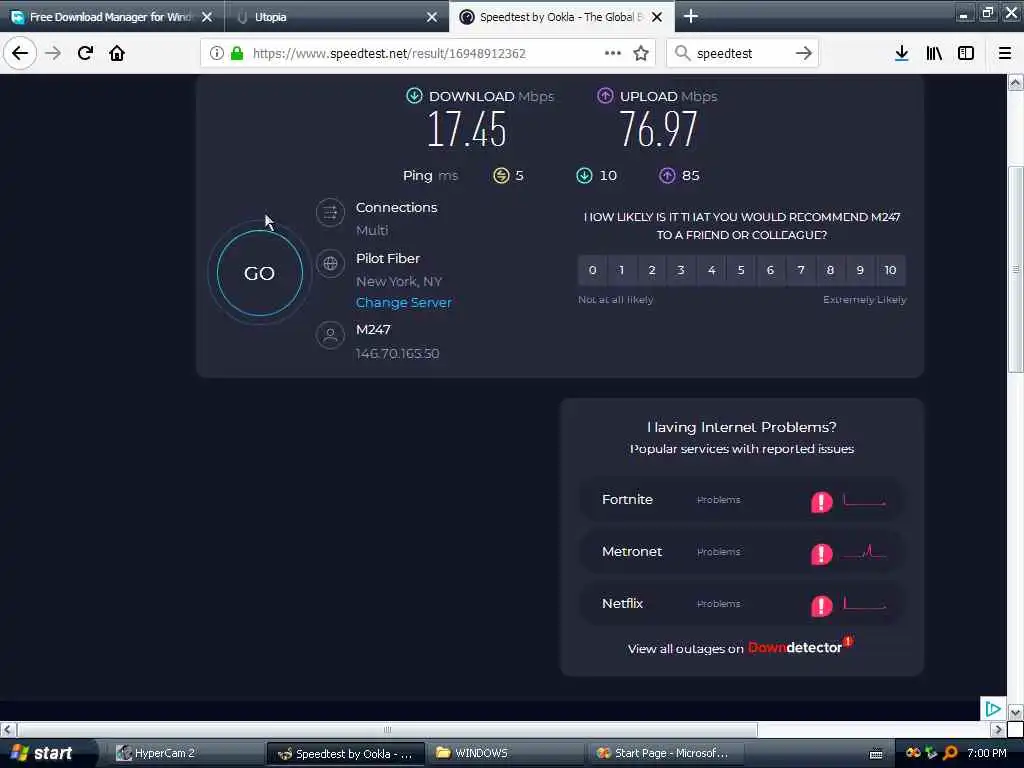
Task: Click the upload ping latency icon
Action: click(x=667, y=175)
